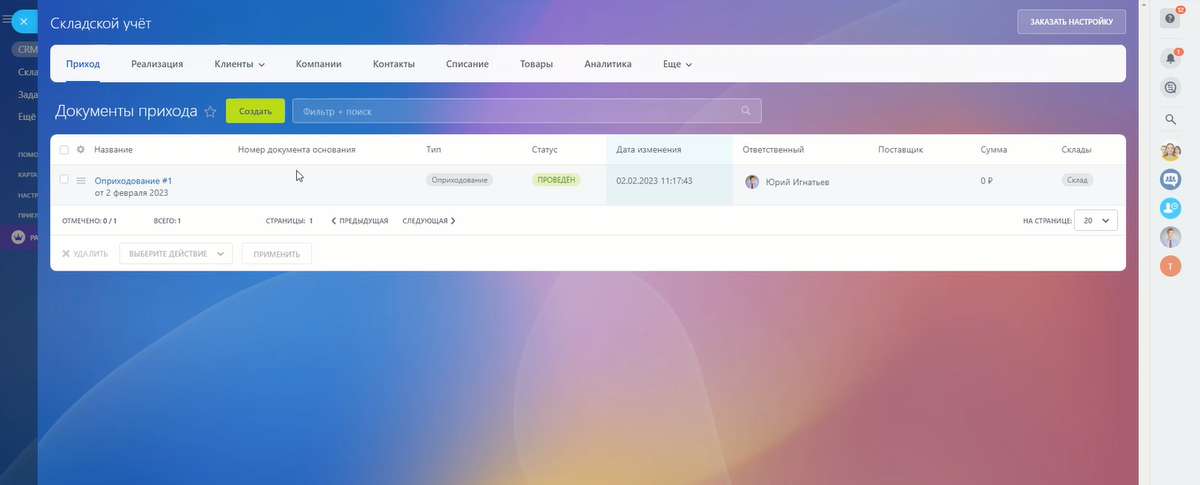Switch to the Приход tab
Image resolution: width=1200 pixels, height=485 pixels.
pyautogui.click(x=83, y=64)
